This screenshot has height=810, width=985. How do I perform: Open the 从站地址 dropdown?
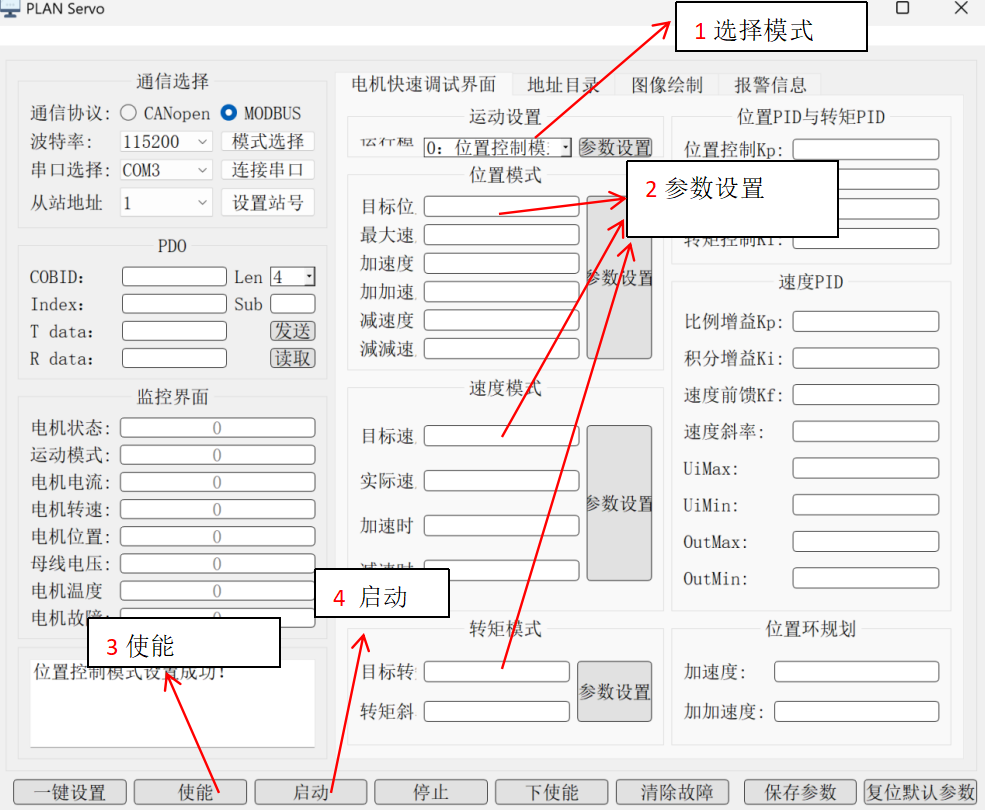pos(166,202)
